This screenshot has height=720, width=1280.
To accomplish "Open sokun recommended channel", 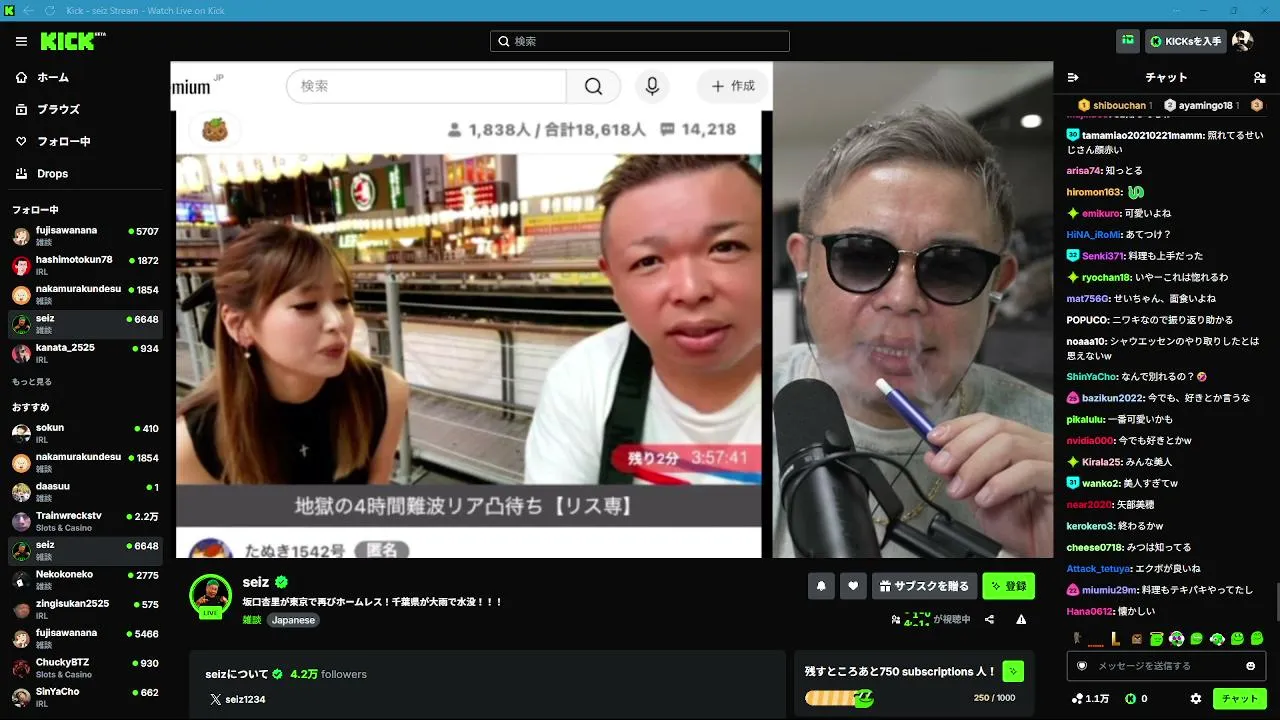I will (x=85, y=433).
